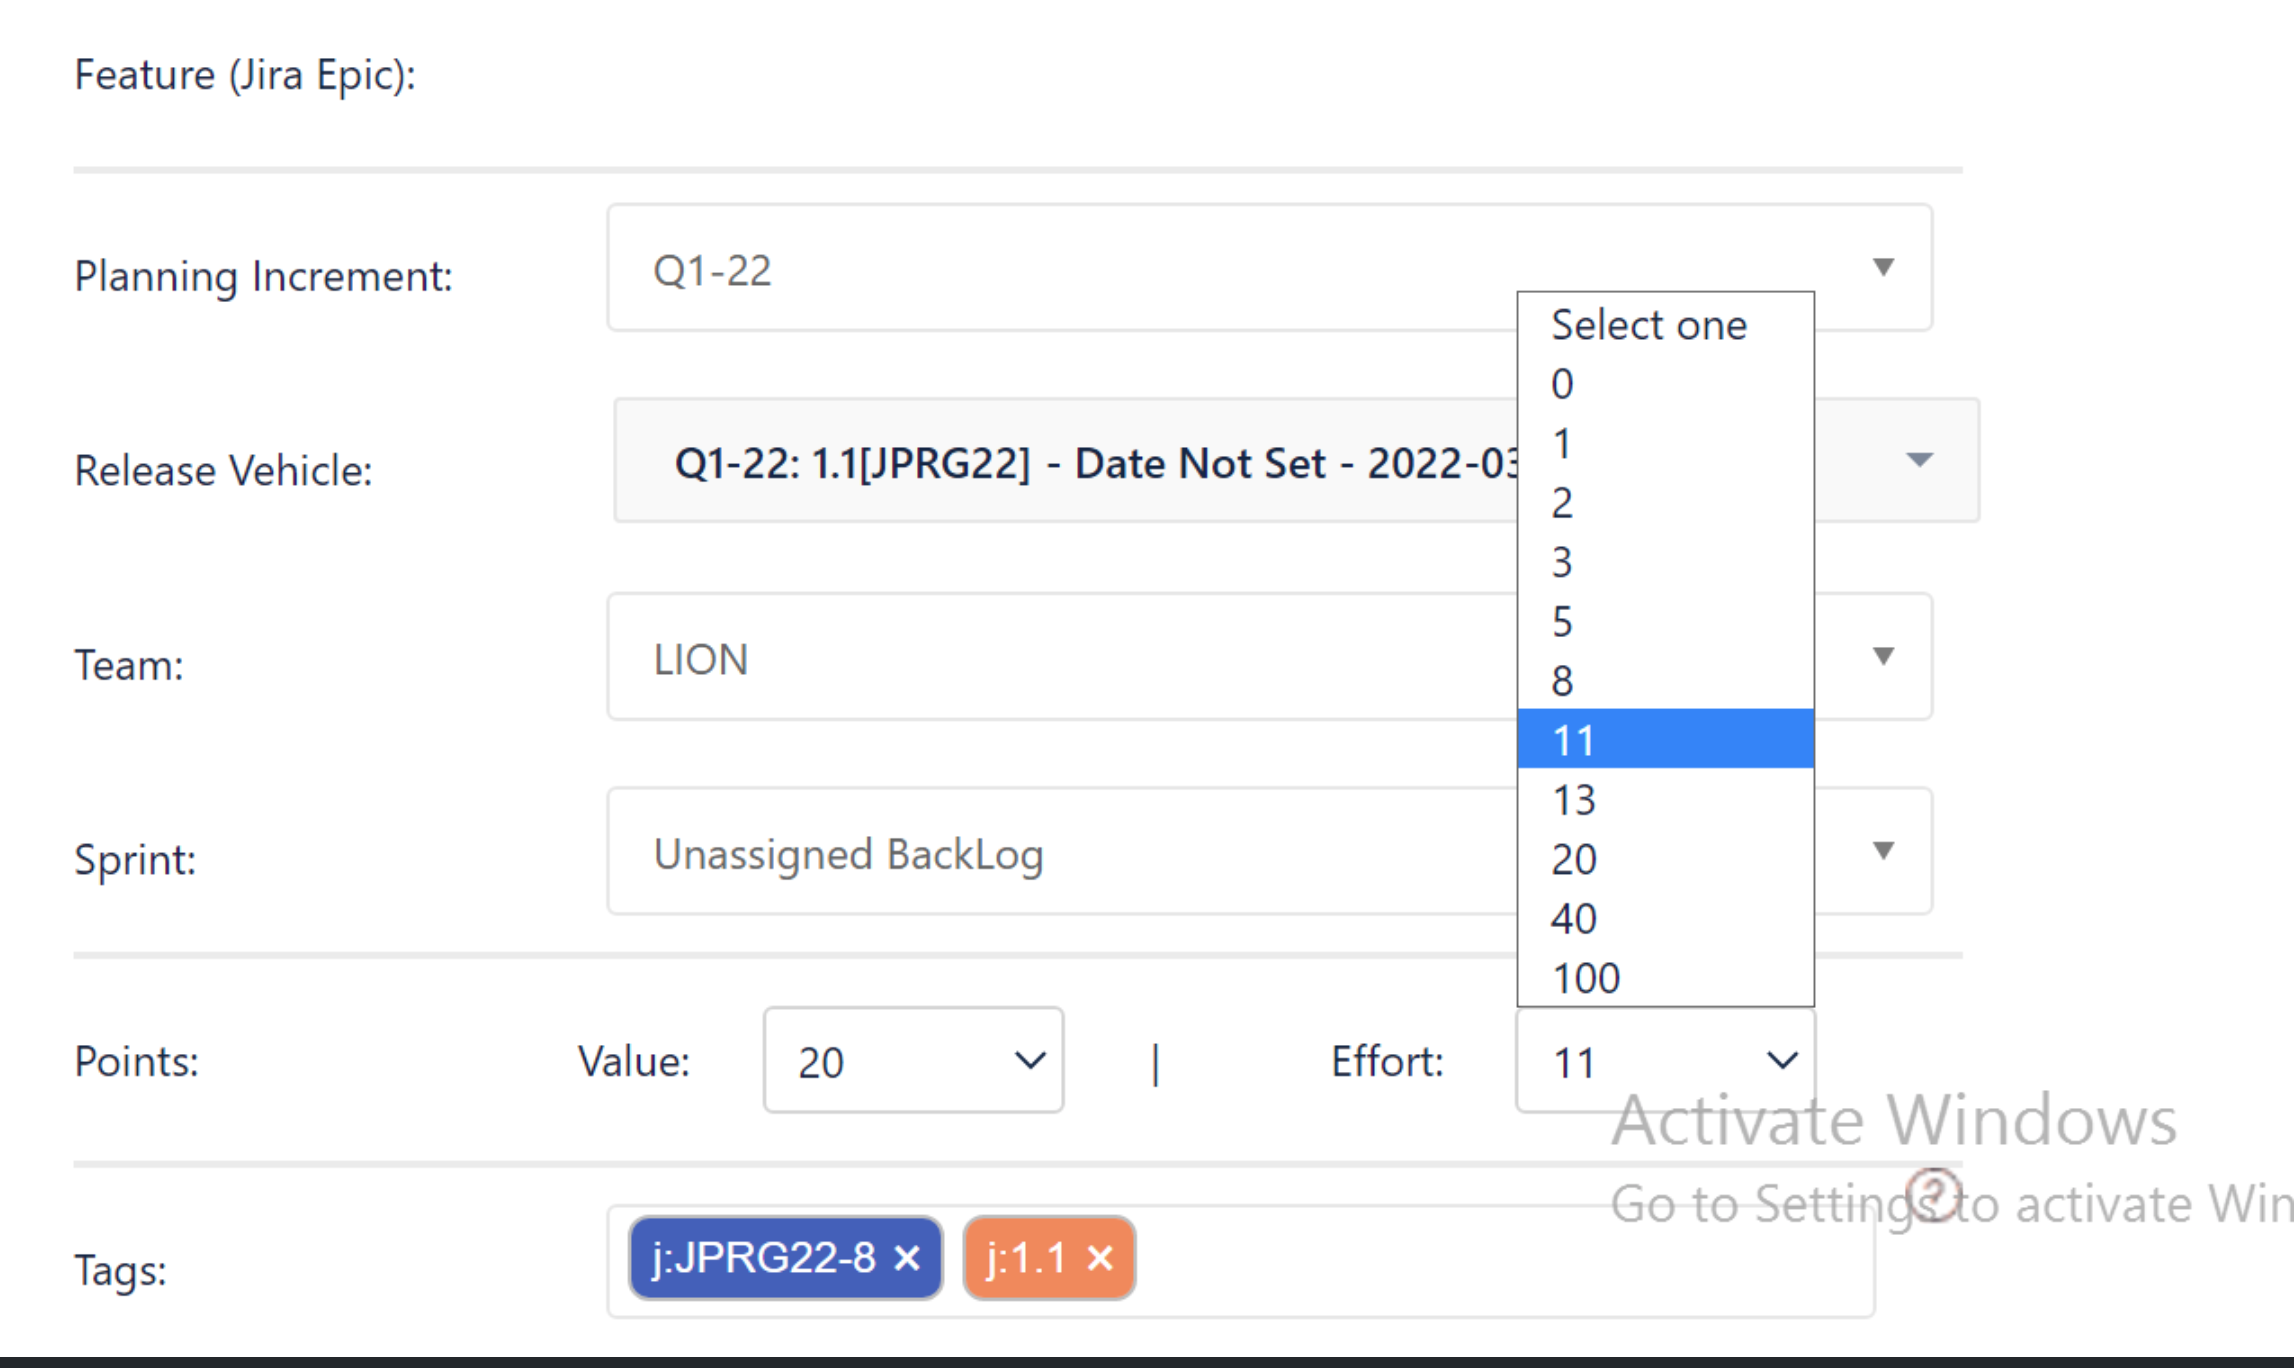This screenshot has width=2294, height=1368.
Task: Pick highlighted effort option 11
Action: [1575, 741]
